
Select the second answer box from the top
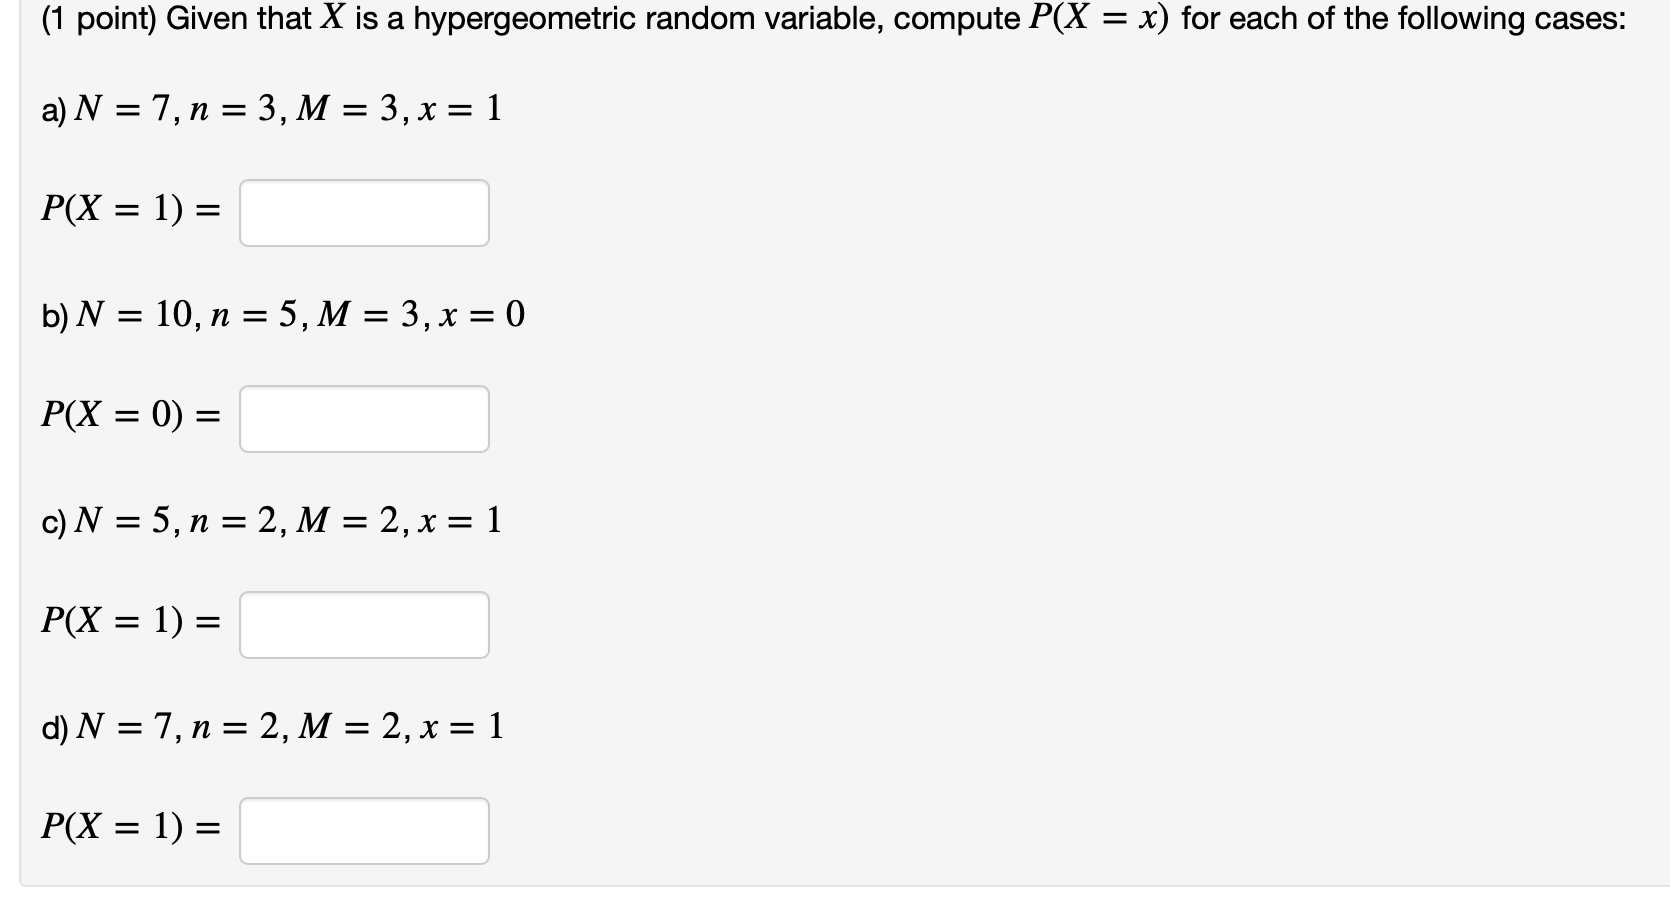[x=363, y=419]
